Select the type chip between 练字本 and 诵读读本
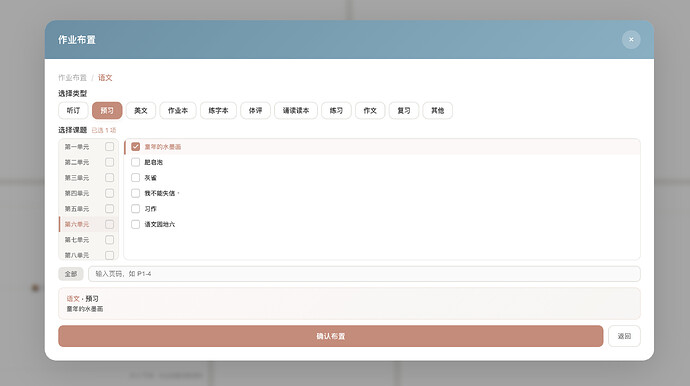The height and width of the screenshot is (386, 690). point(255,110)
